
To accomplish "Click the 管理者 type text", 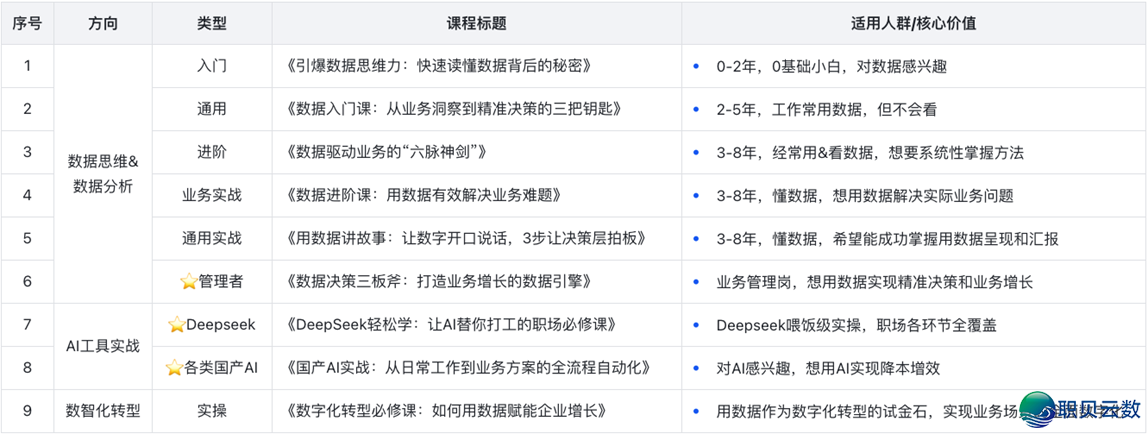I will pyautogui.click(x=220, y=282).
